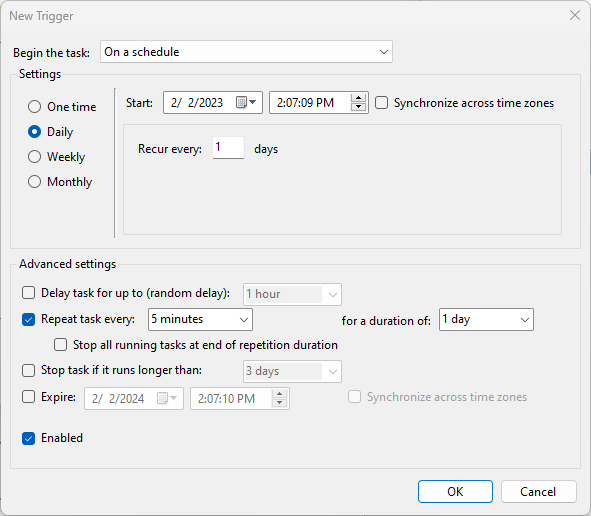Open the 1 day duration dropdown
591x516 pixels.
[486, 319]
